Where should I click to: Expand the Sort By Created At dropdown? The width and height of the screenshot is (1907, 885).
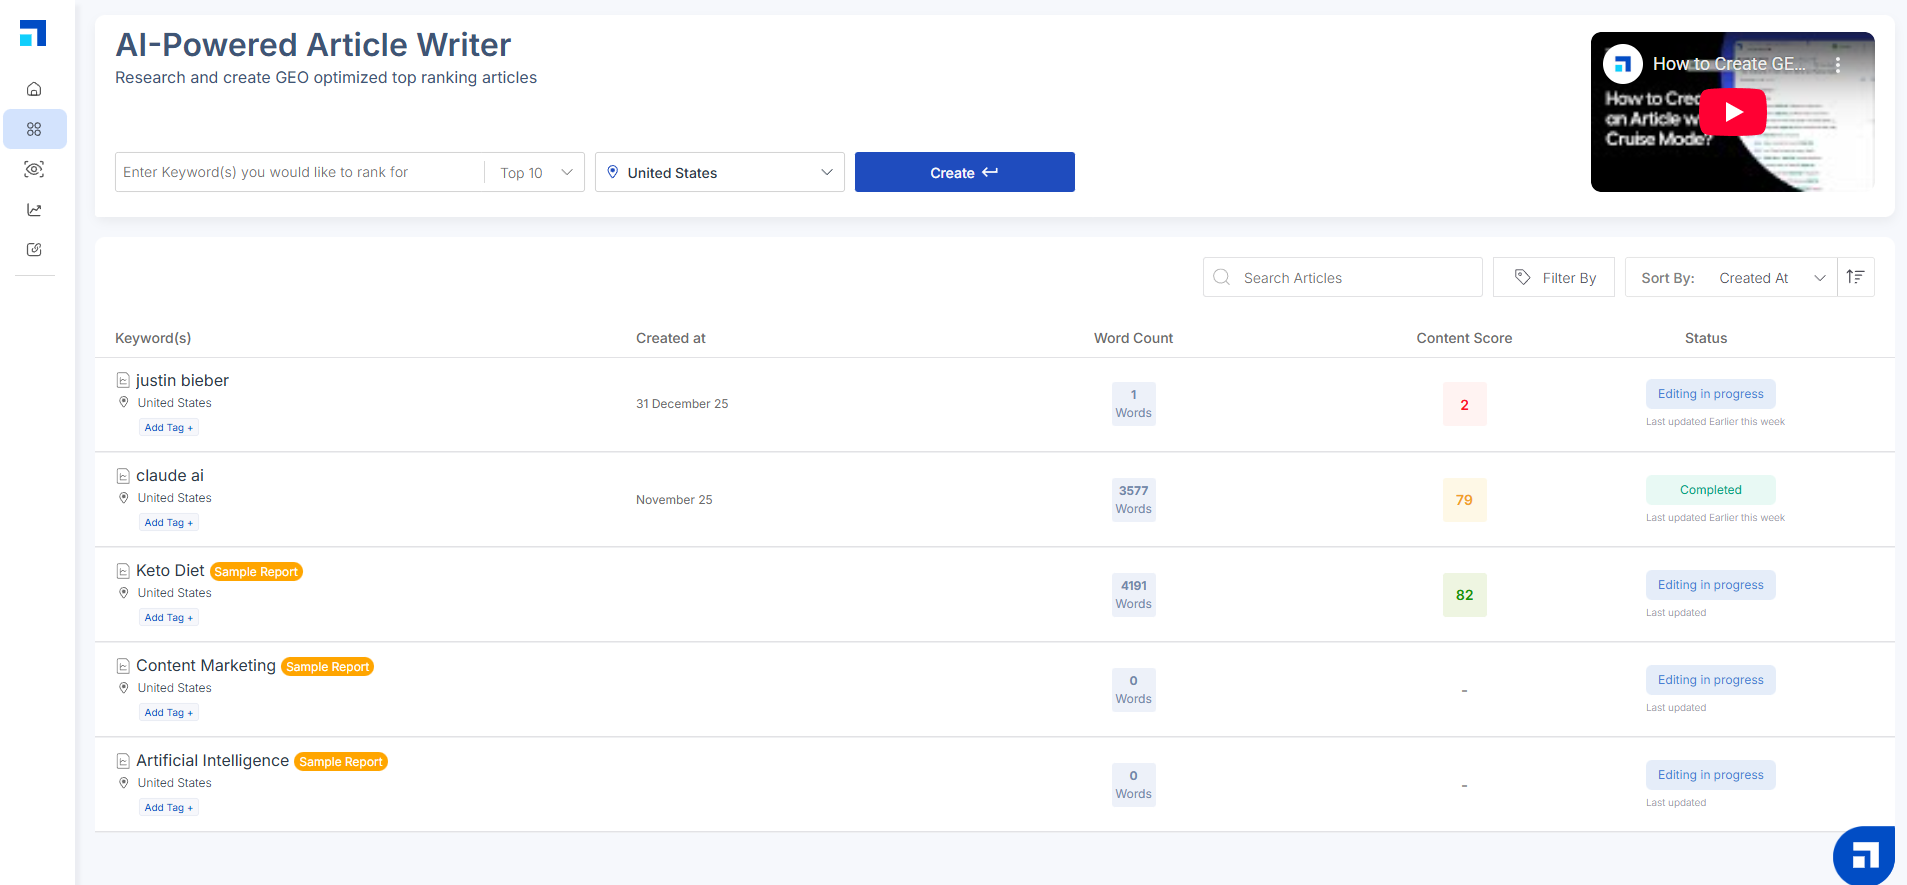(1771, 278)
